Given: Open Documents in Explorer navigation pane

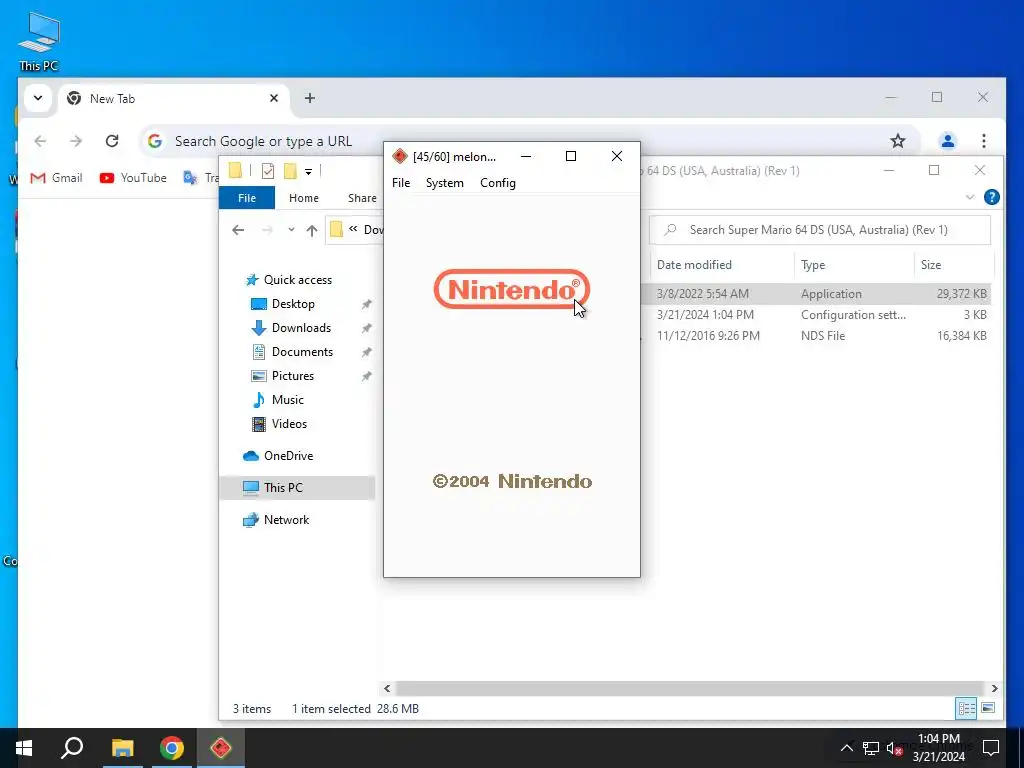Looking at the screenshot, I should click(292, 352).
